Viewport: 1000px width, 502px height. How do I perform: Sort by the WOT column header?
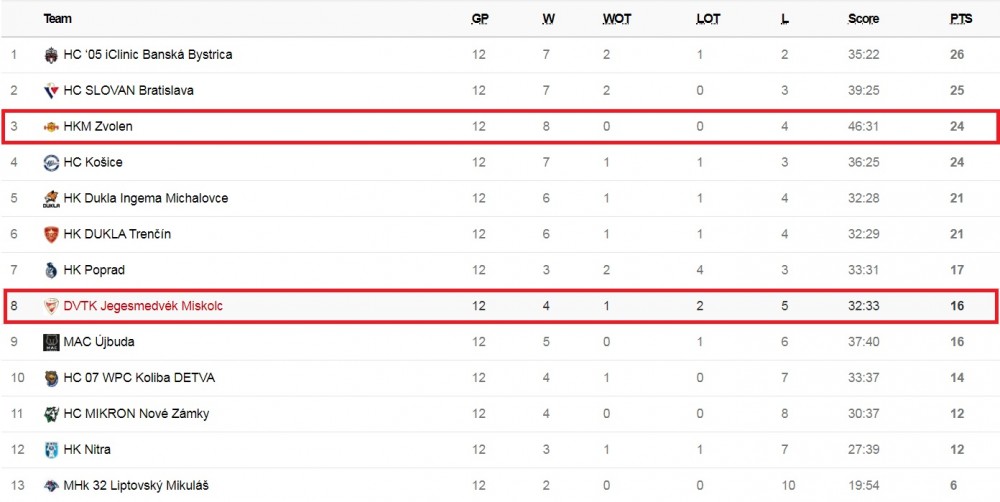617,19
